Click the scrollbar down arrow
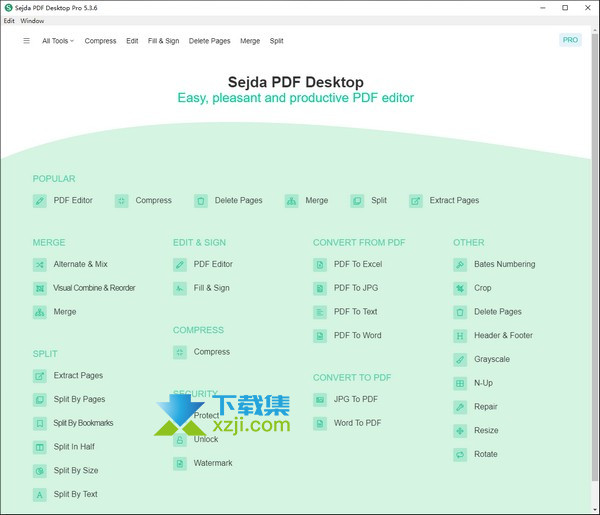Screen dimensions: 600x515 coord(594,510)
